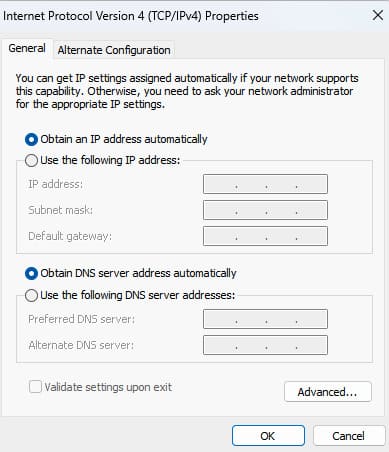Click the dialog title bar text
The image size is (389, 452).
(x=131, y=16)
